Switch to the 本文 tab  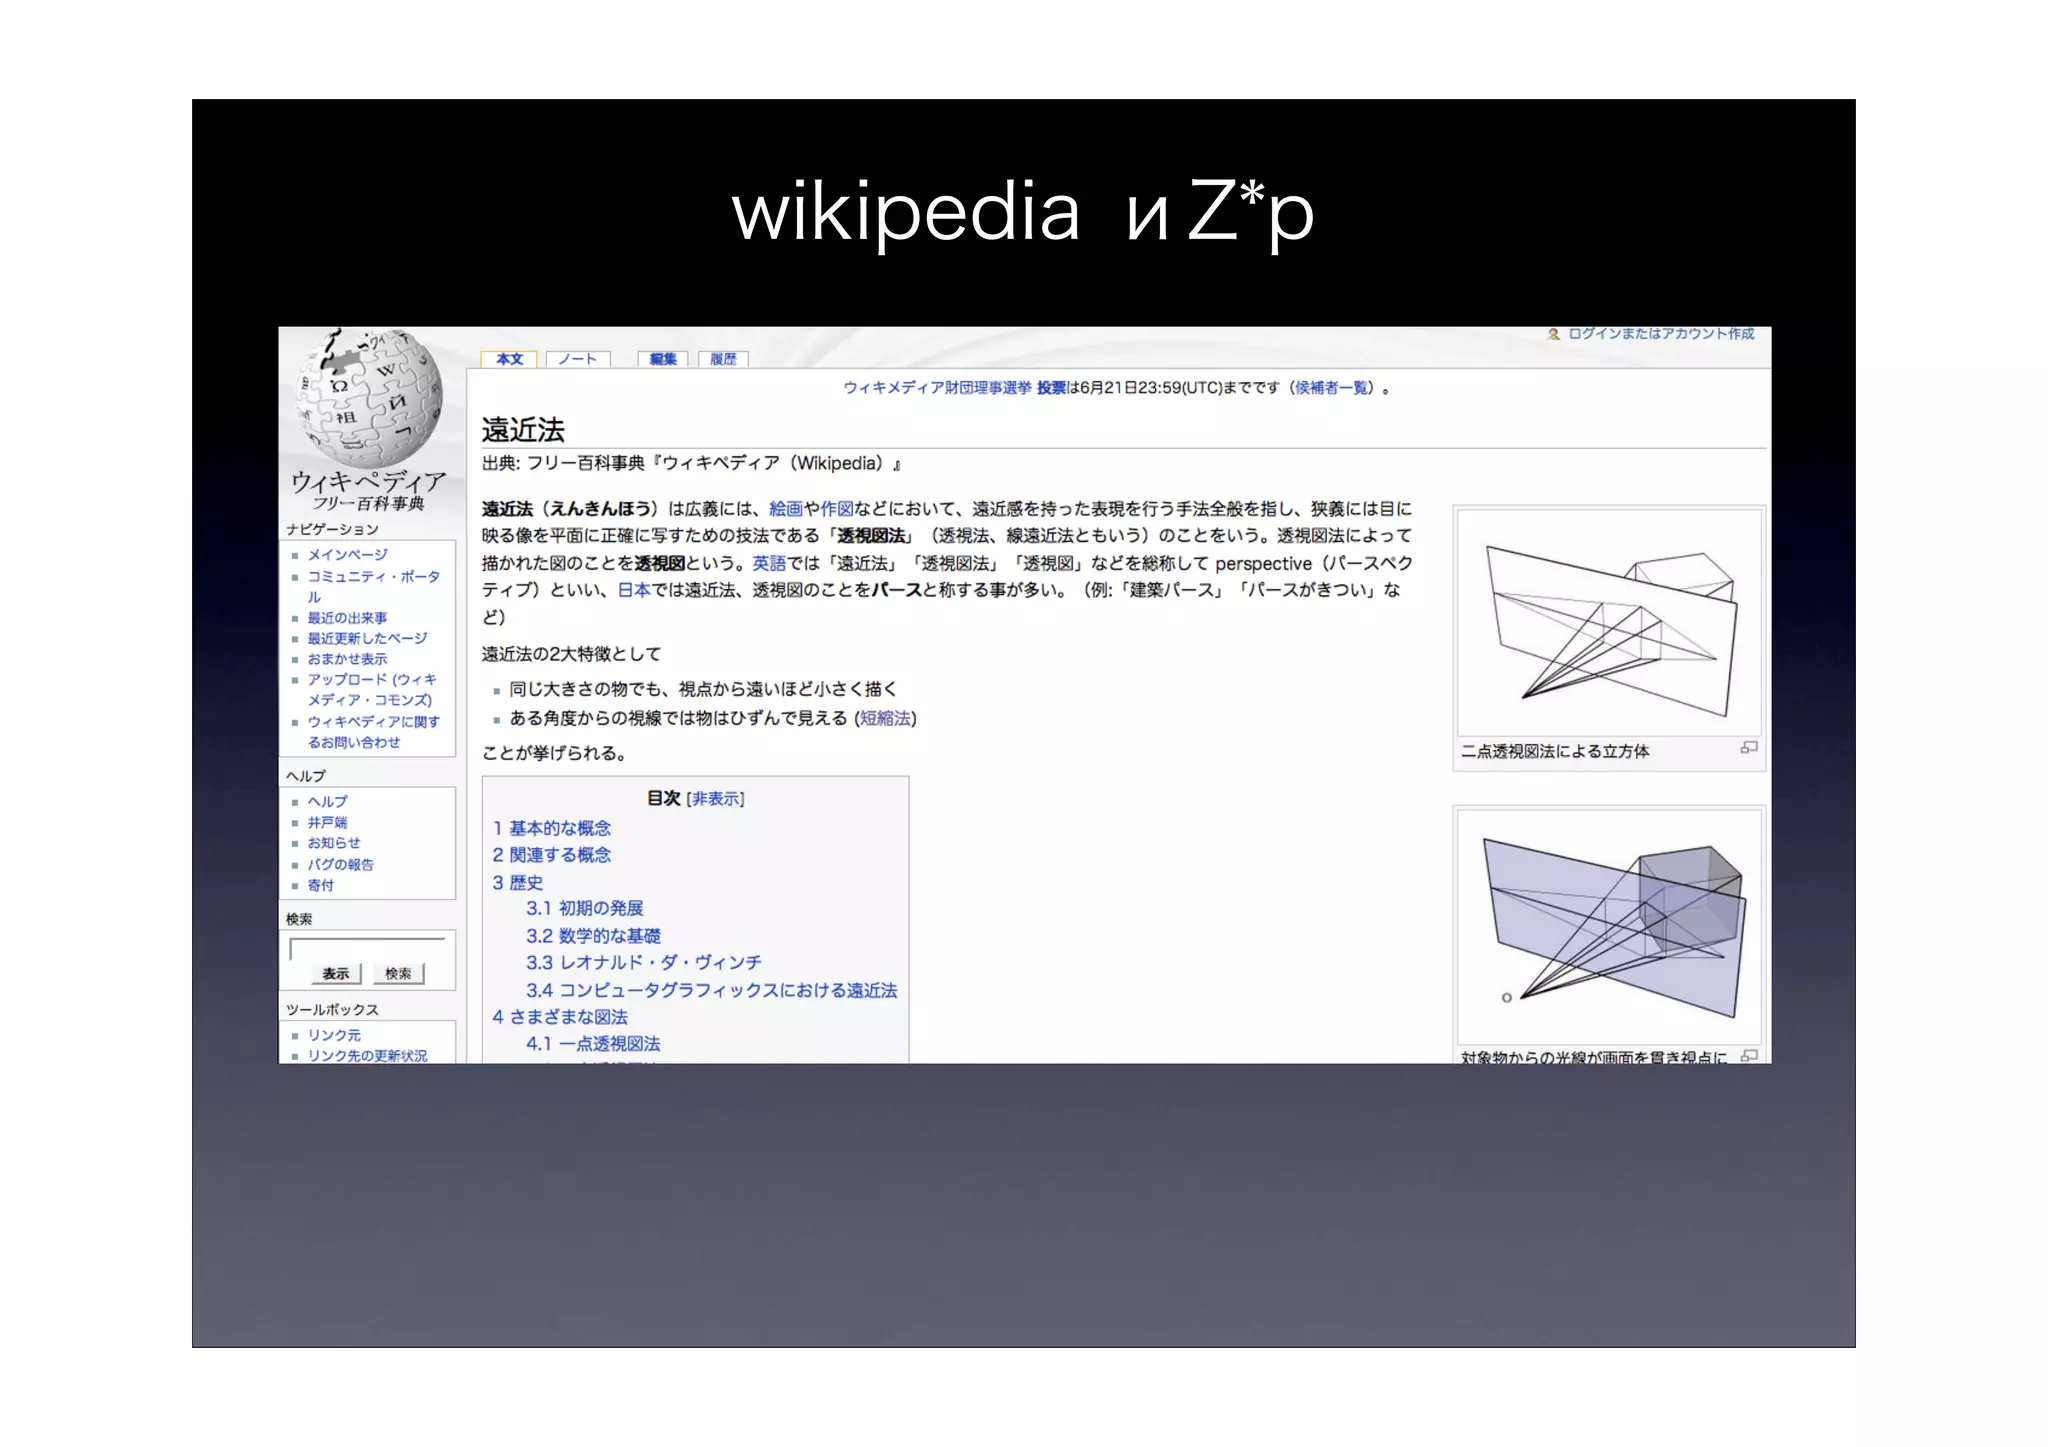tap(509, 359)
